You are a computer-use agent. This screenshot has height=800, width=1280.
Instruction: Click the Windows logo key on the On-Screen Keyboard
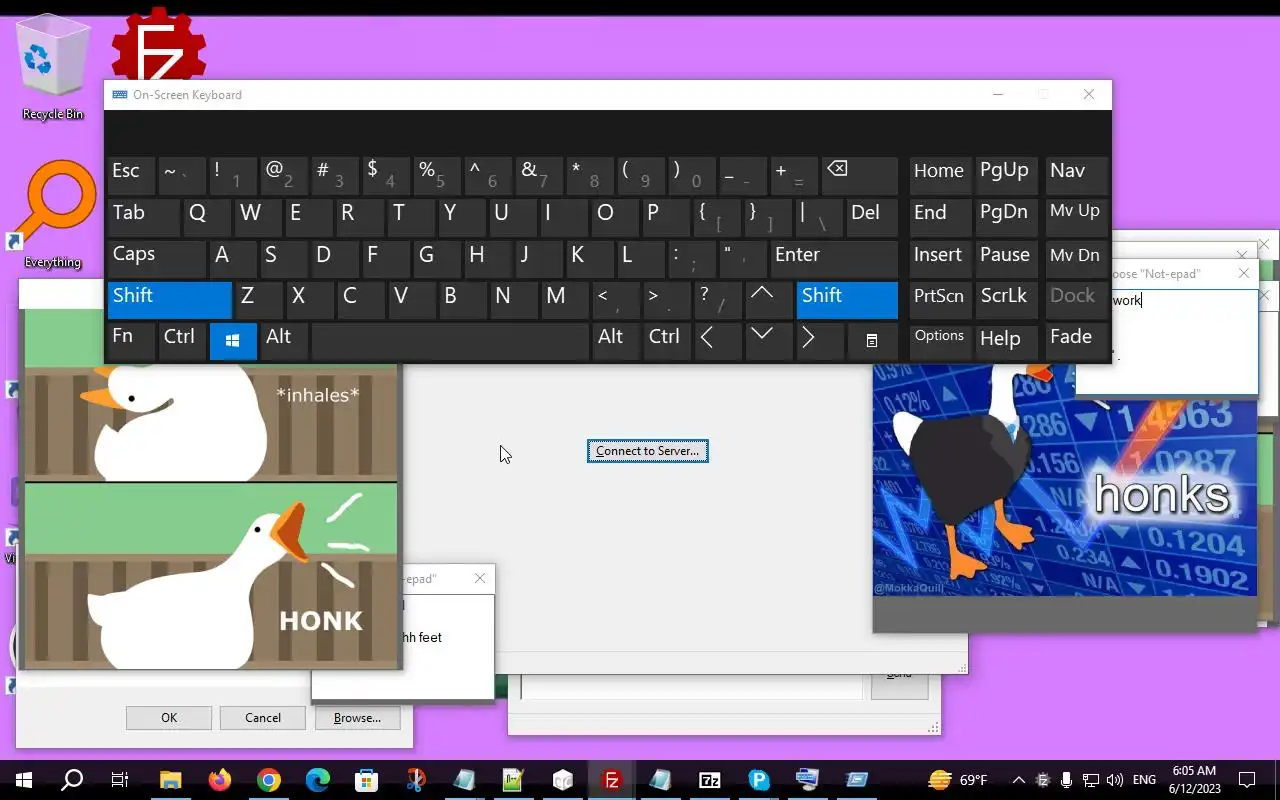point(233,341)
